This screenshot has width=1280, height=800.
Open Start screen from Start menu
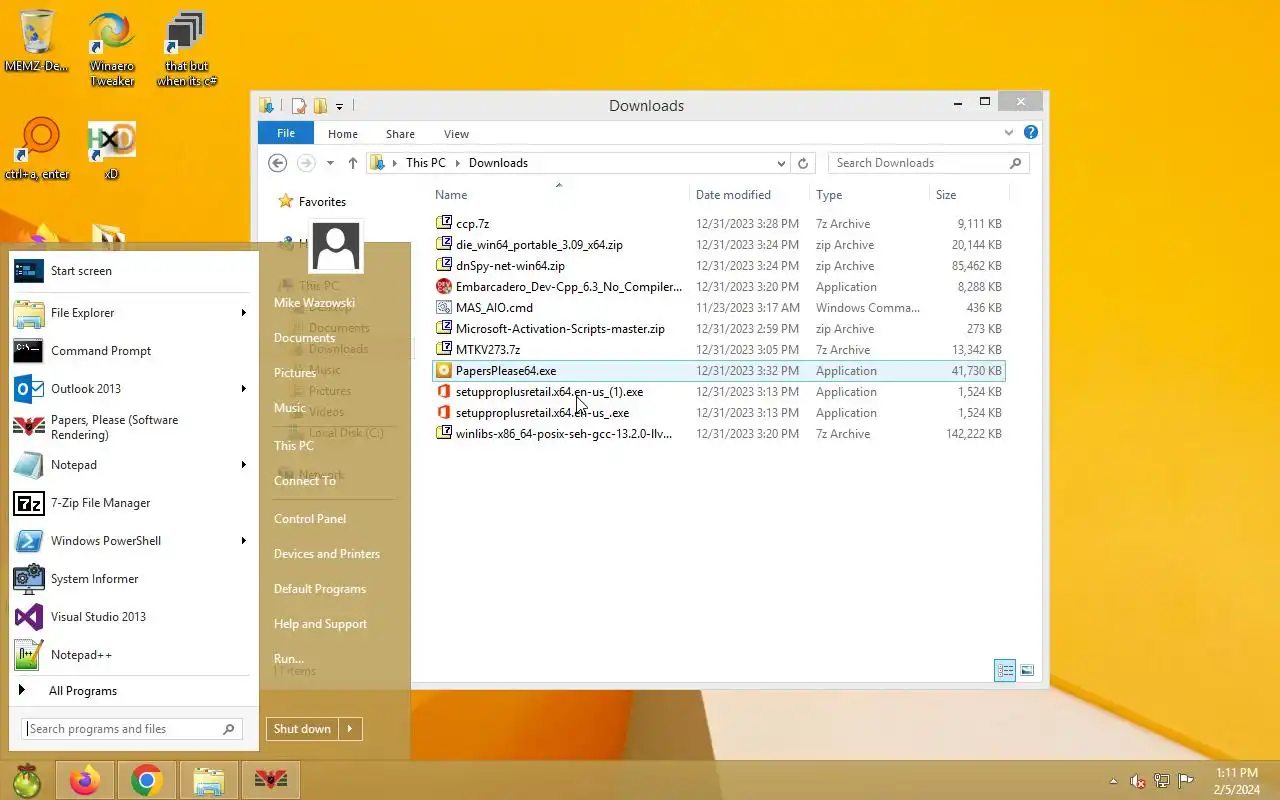[131, 271]
